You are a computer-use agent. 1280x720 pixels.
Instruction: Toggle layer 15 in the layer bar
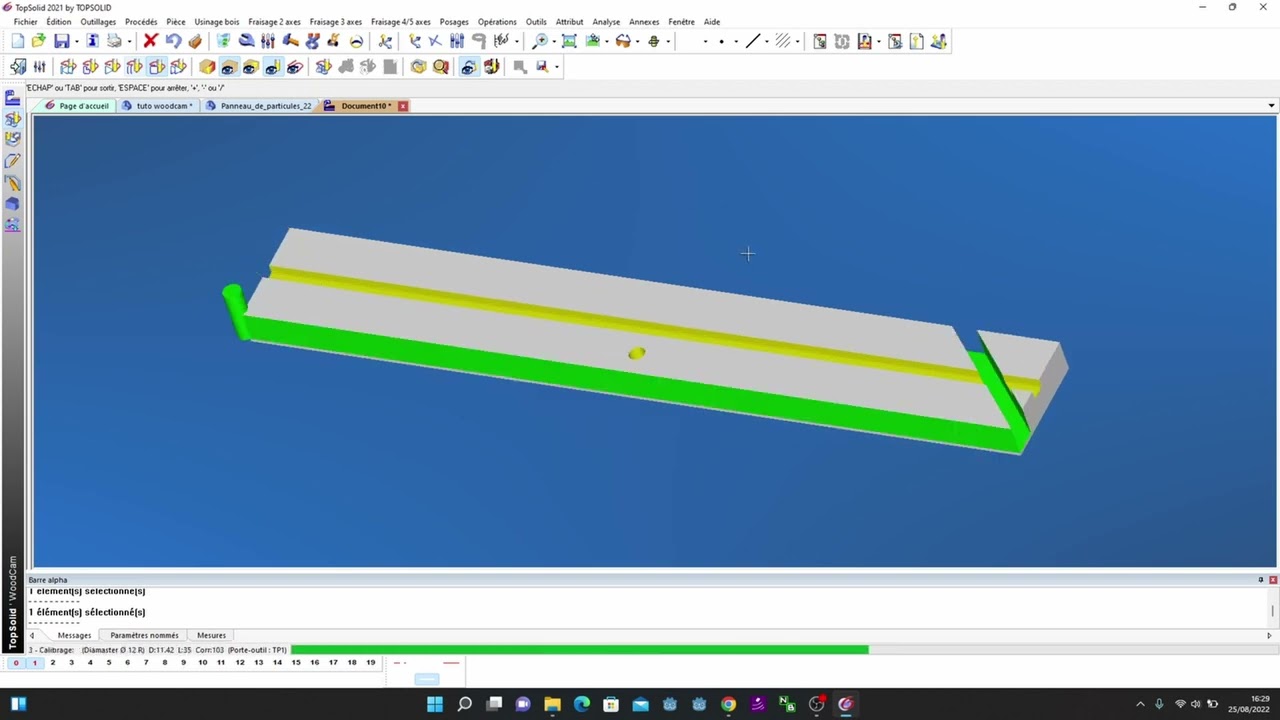[296, 662]
